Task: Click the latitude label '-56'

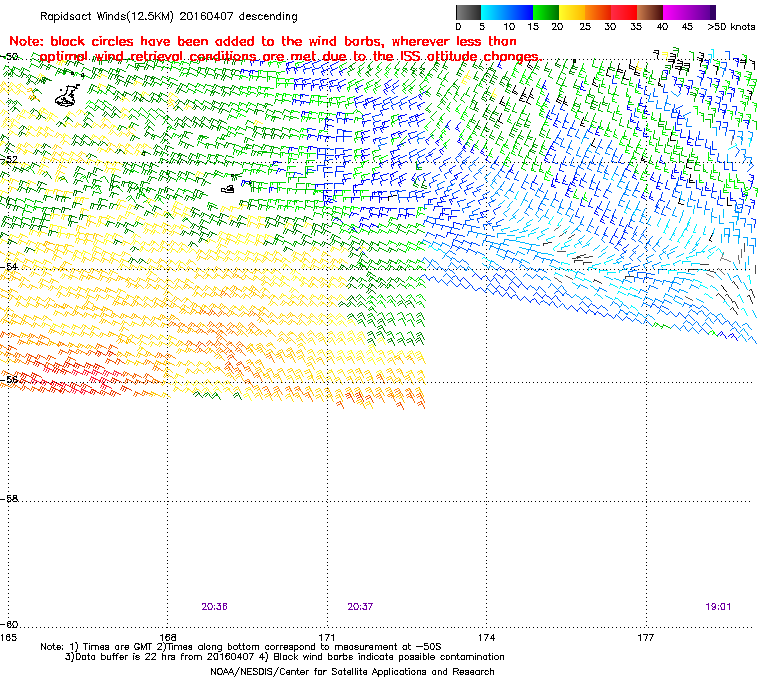Action: coord(9,379)
